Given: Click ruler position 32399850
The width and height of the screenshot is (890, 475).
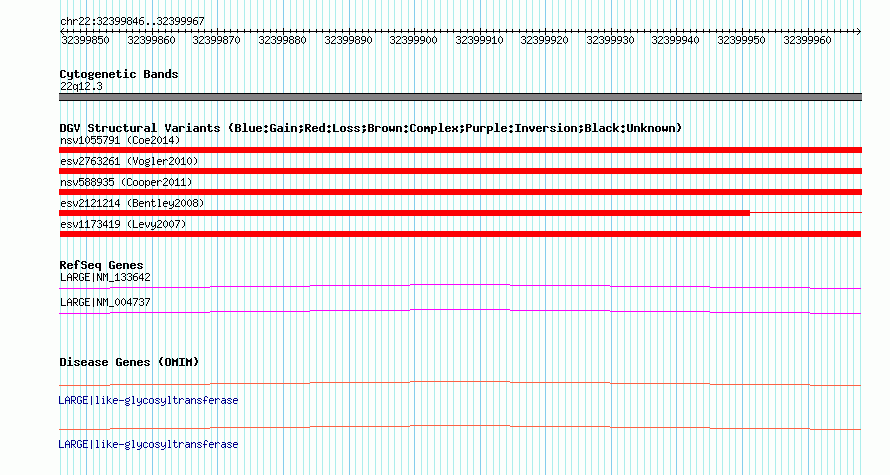Looking at the screenshot, I should coord(85,40).
